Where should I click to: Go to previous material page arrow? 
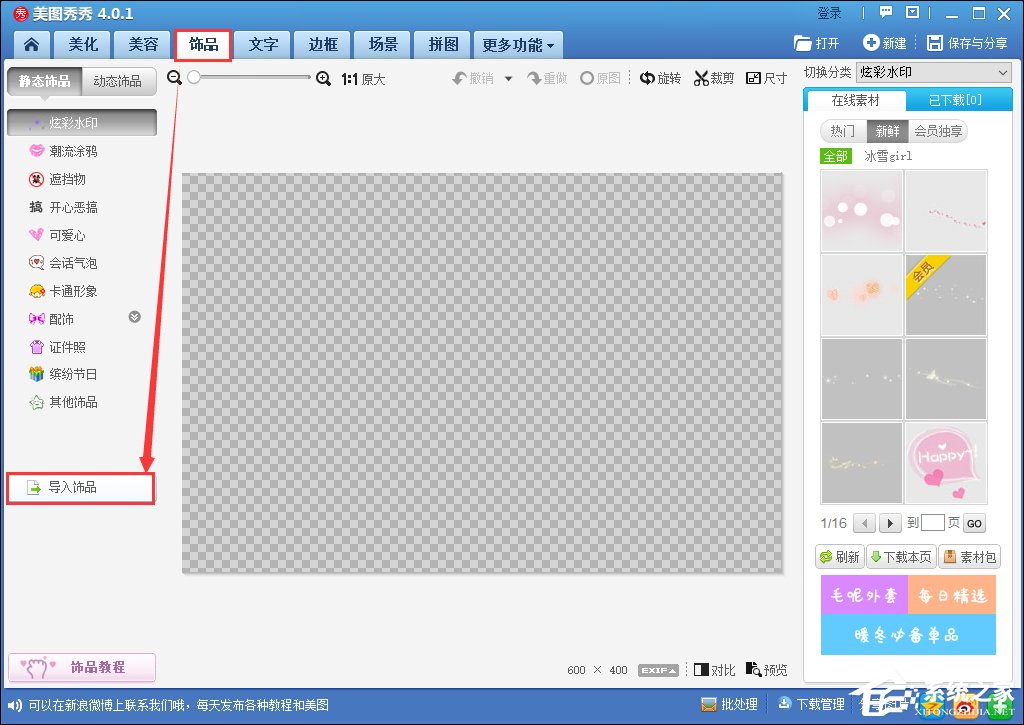point(865,523)
